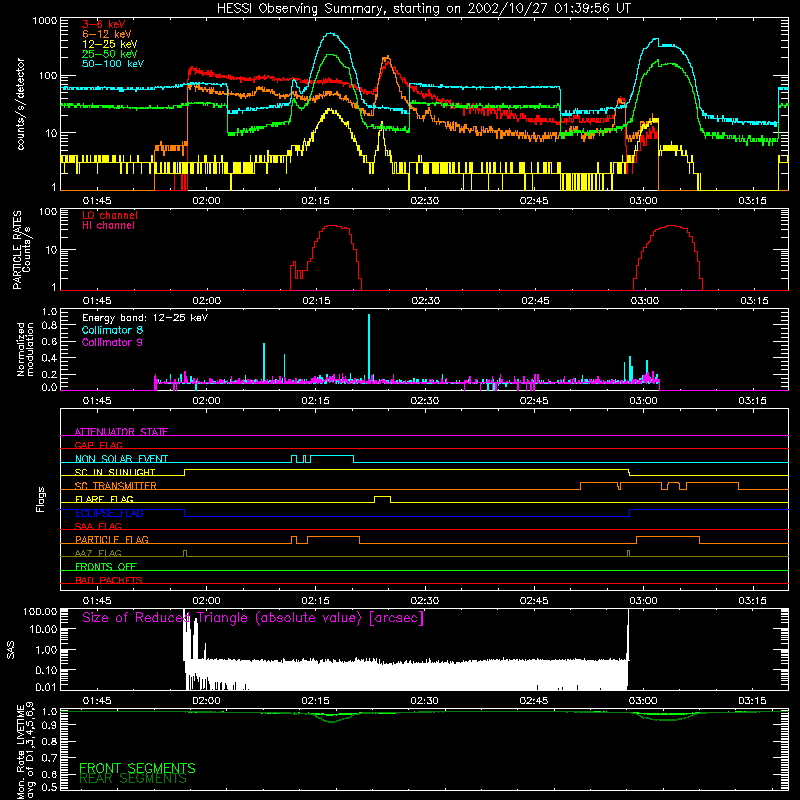800x800 pixels.
Task: Click the 0.01 tick on the SAS axis
Action: tap(46, 687)
